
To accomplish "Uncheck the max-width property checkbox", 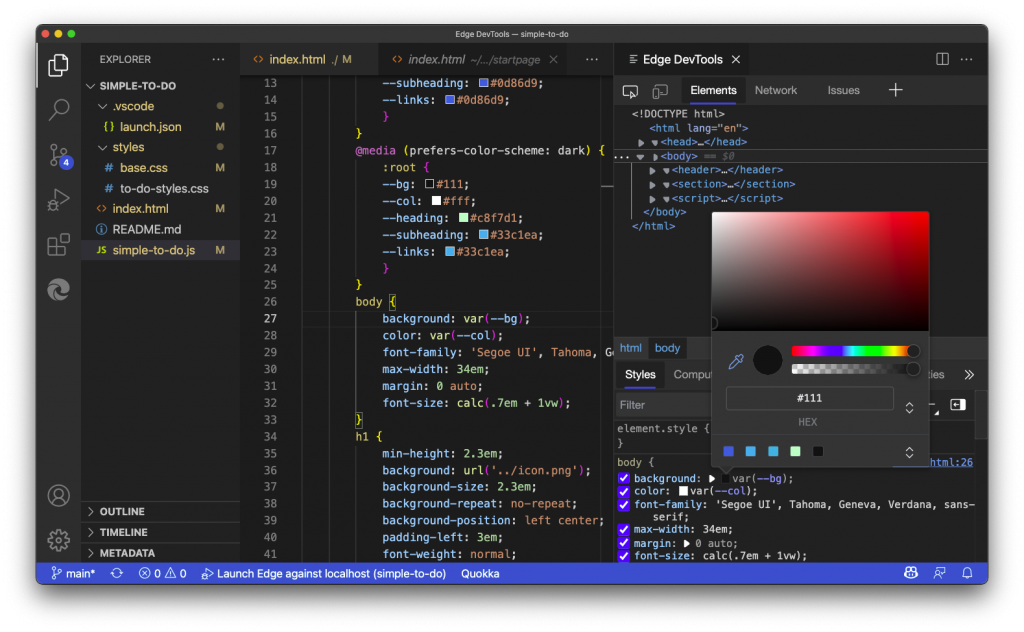I will (x=624, y=529).
